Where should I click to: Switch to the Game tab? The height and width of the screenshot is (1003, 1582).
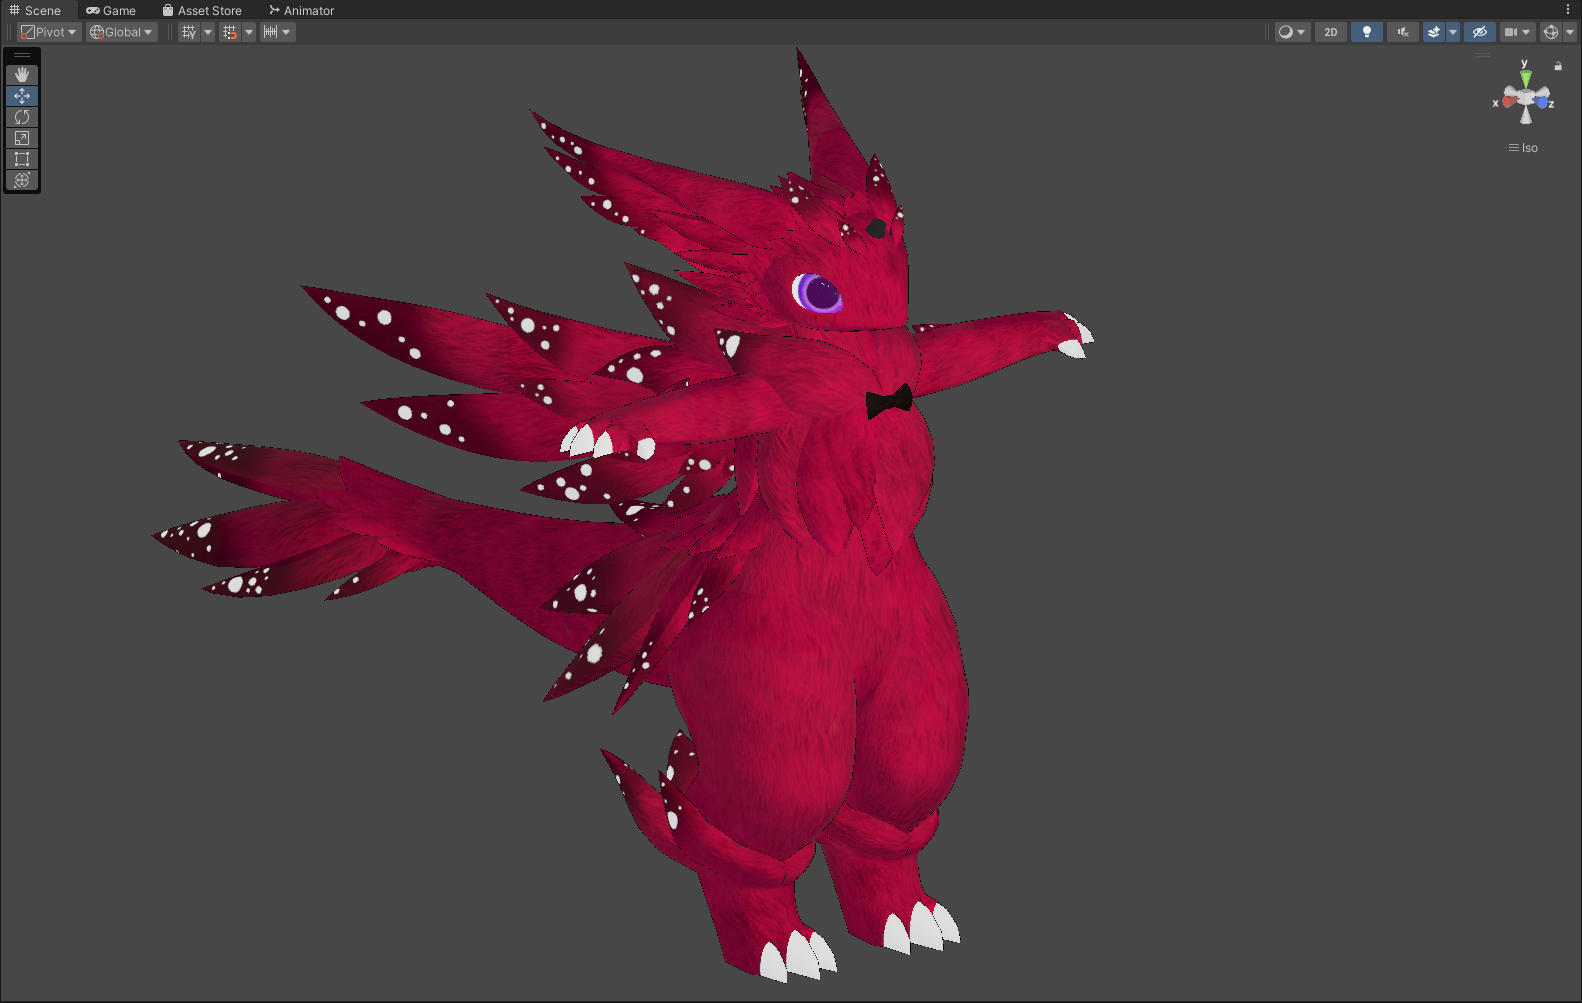pos(111,10)
